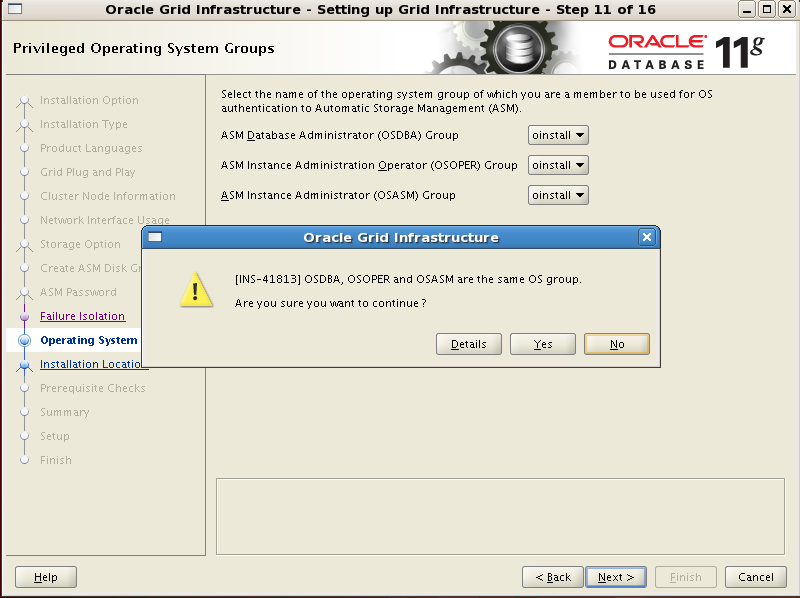This screenshot has height=598, width=800.
Task: Minimize the installer window
Action: point(747,9)
